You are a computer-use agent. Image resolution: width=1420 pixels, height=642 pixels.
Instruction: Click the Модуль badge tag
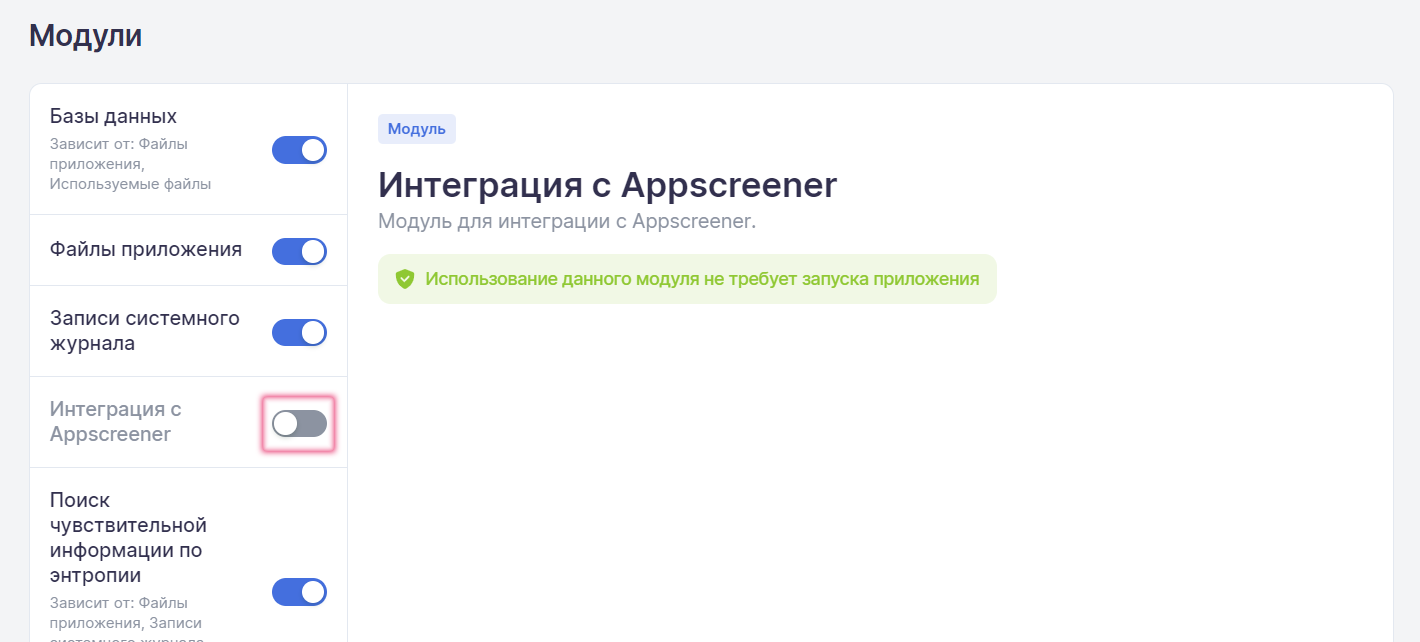coord(416,129)
